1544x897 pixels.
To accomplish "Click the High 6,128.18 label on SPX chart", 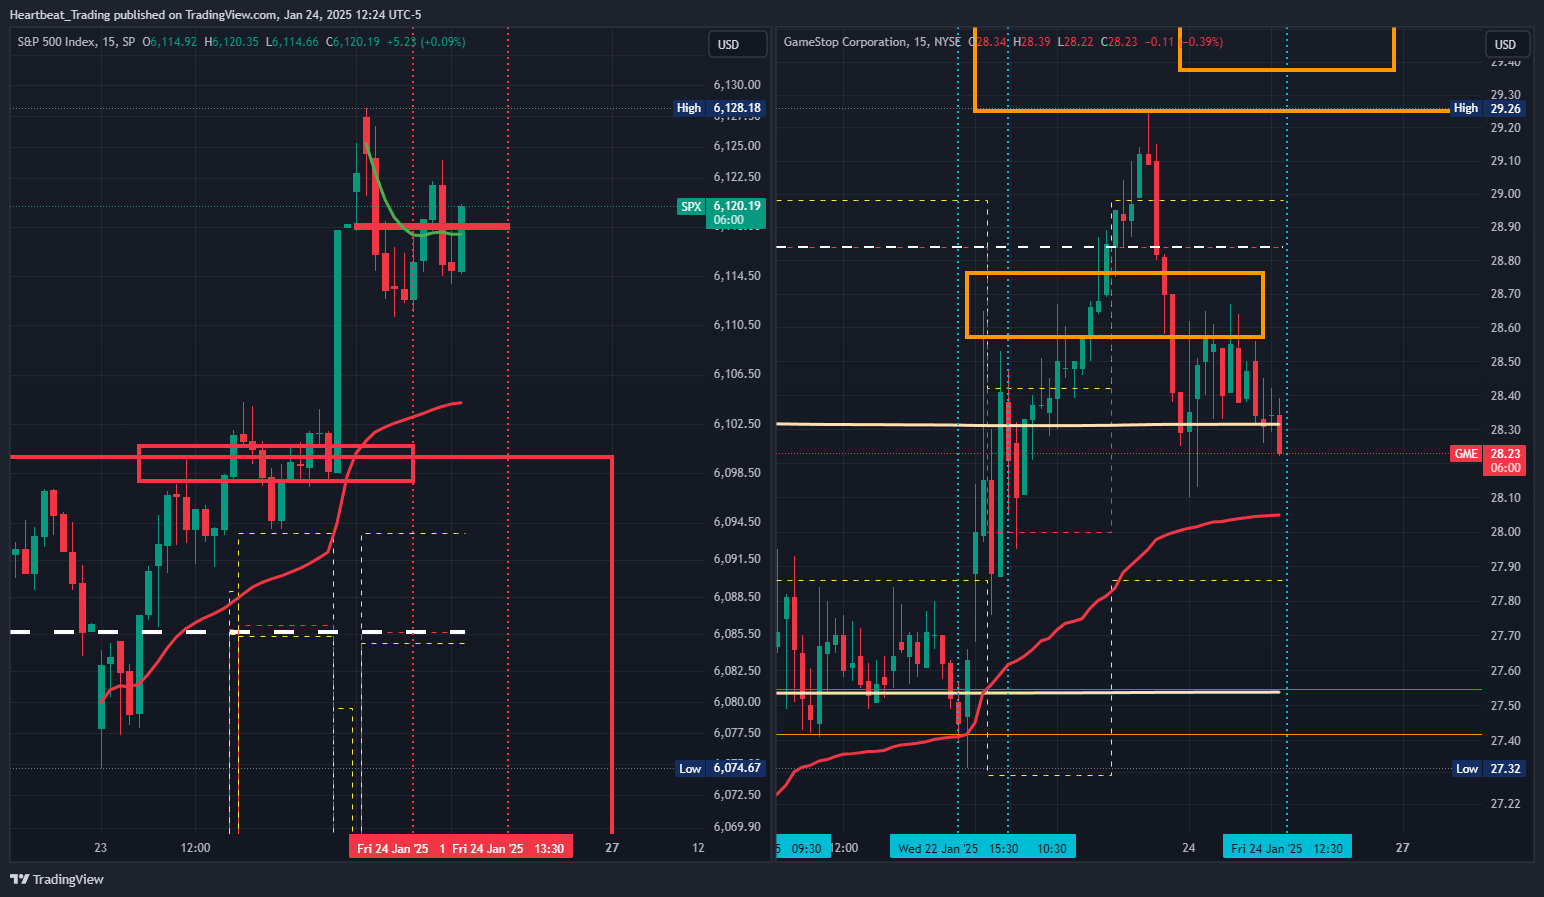I will point(719,108).
